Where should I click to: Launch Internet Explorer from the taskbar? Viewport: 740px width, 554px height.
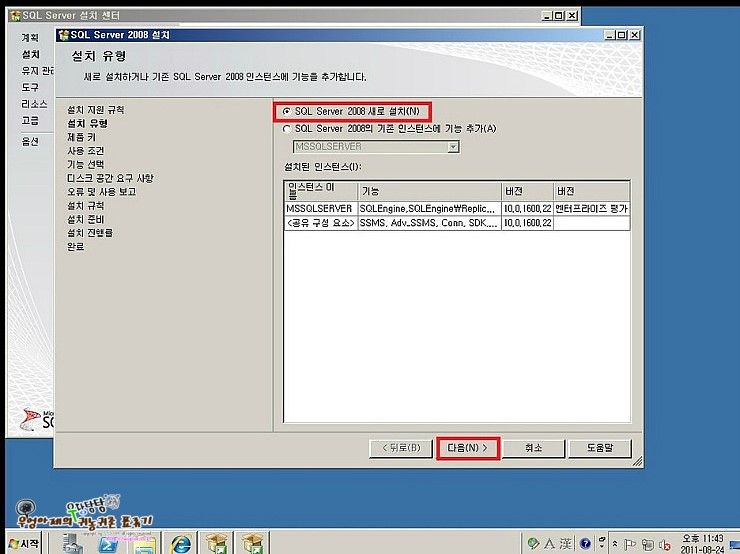click(x=181, y=544)
